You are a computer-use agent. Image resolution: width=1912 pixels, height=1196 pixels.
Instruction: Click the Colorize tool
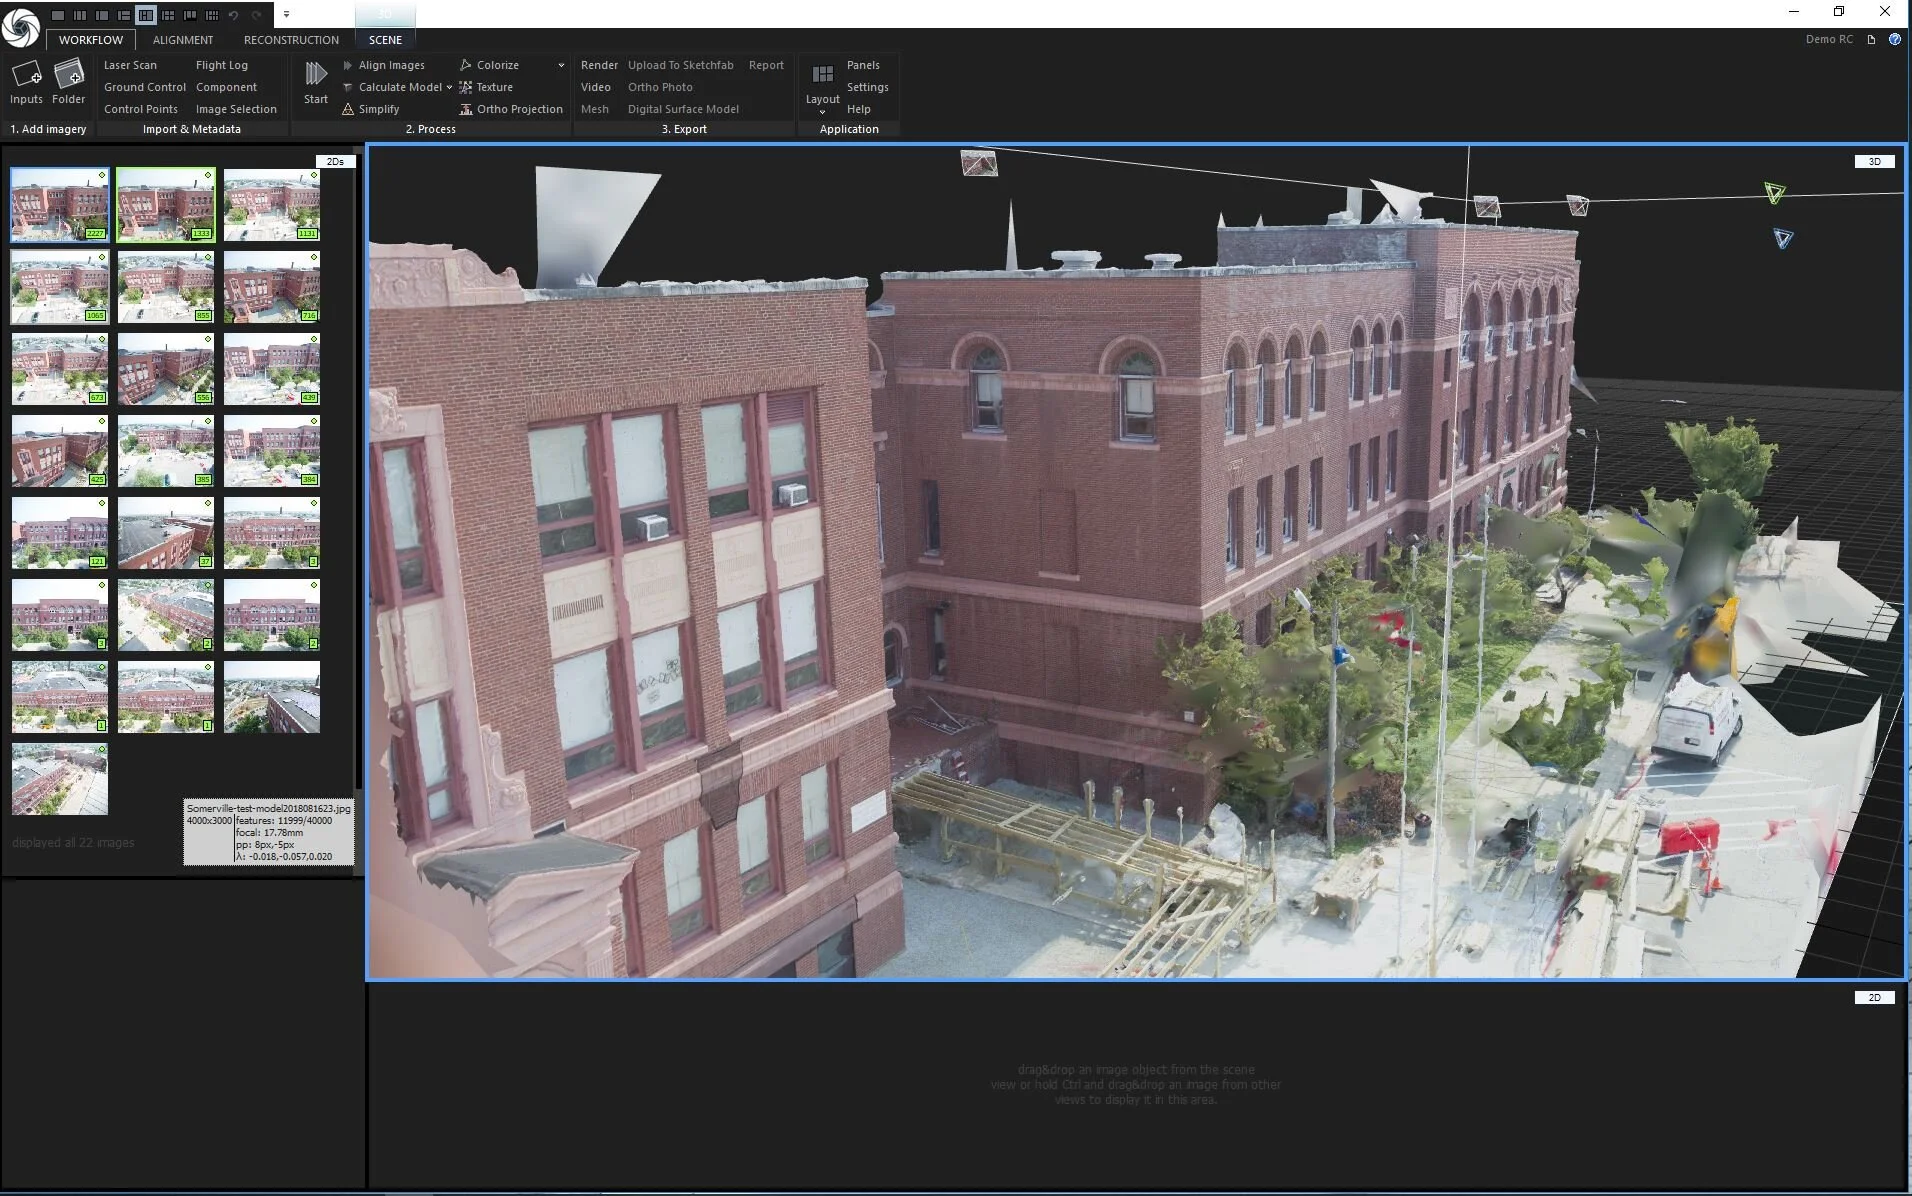[489, 65]
